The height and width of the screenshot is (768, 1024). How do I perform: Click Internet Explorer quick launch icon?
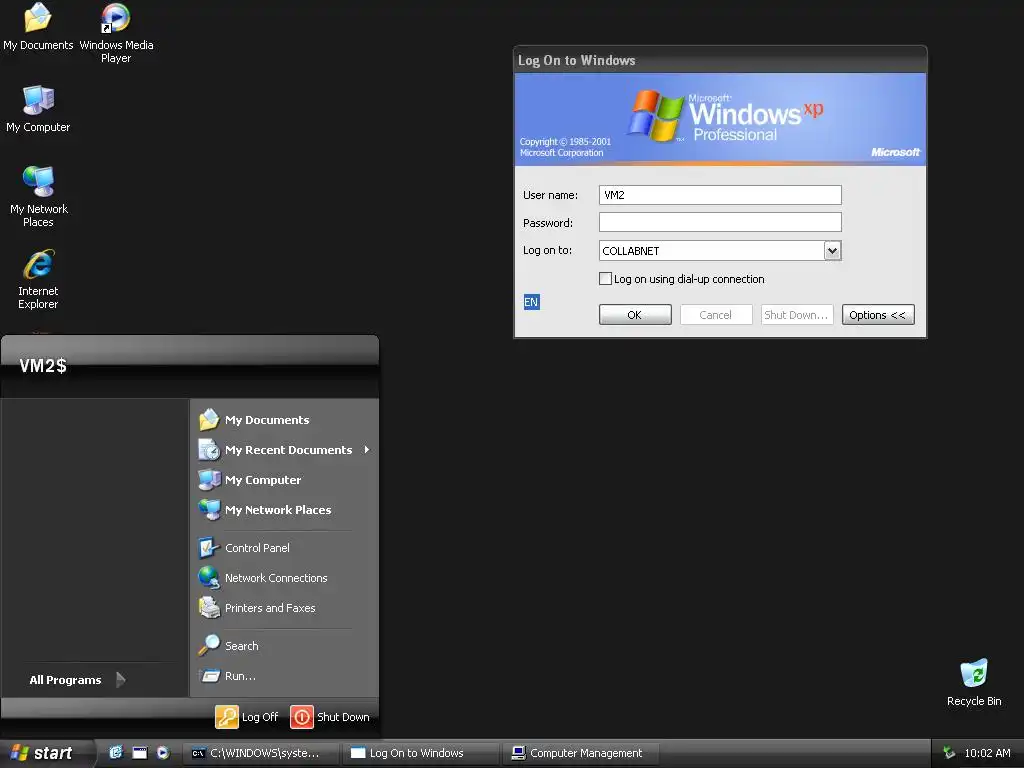116,753
